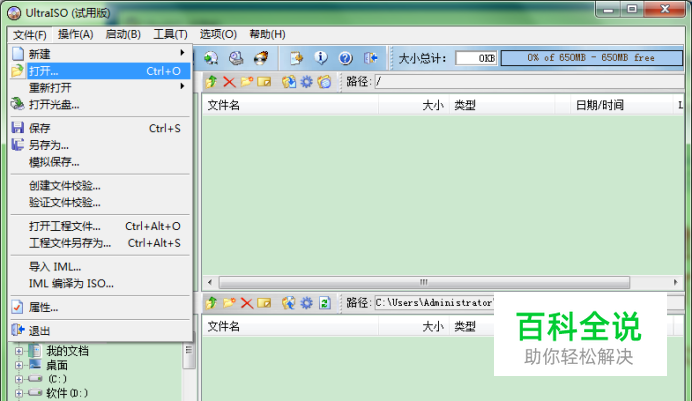Click the green refresh icon in lower pane toolbar
Screen dimensions: 692x401
coord(325,303)
